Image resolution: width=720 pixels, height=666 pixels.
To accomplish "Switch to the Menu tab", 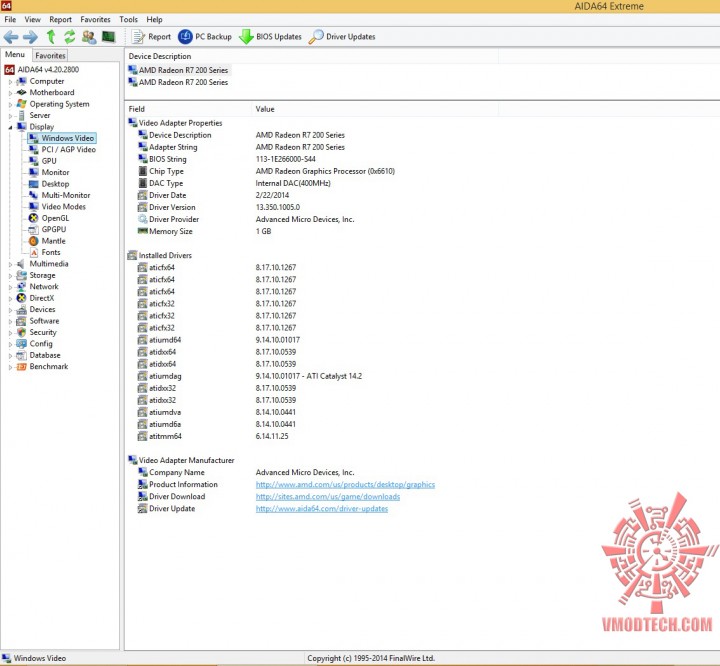I will coord(15,55).
